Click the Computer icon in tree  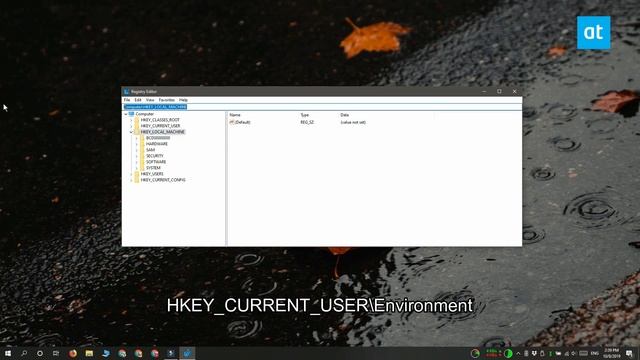(131, 114)
